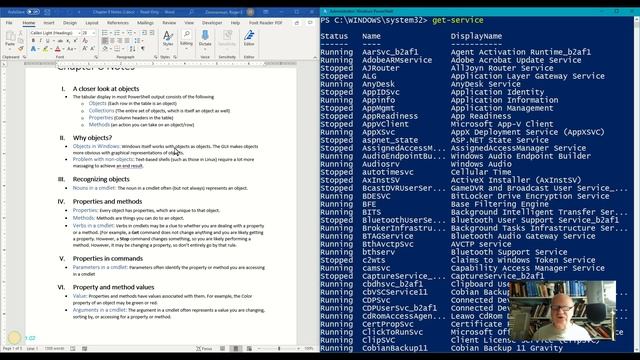Click the Multilevel List icon
640x360 pixels.
(129, 33)
